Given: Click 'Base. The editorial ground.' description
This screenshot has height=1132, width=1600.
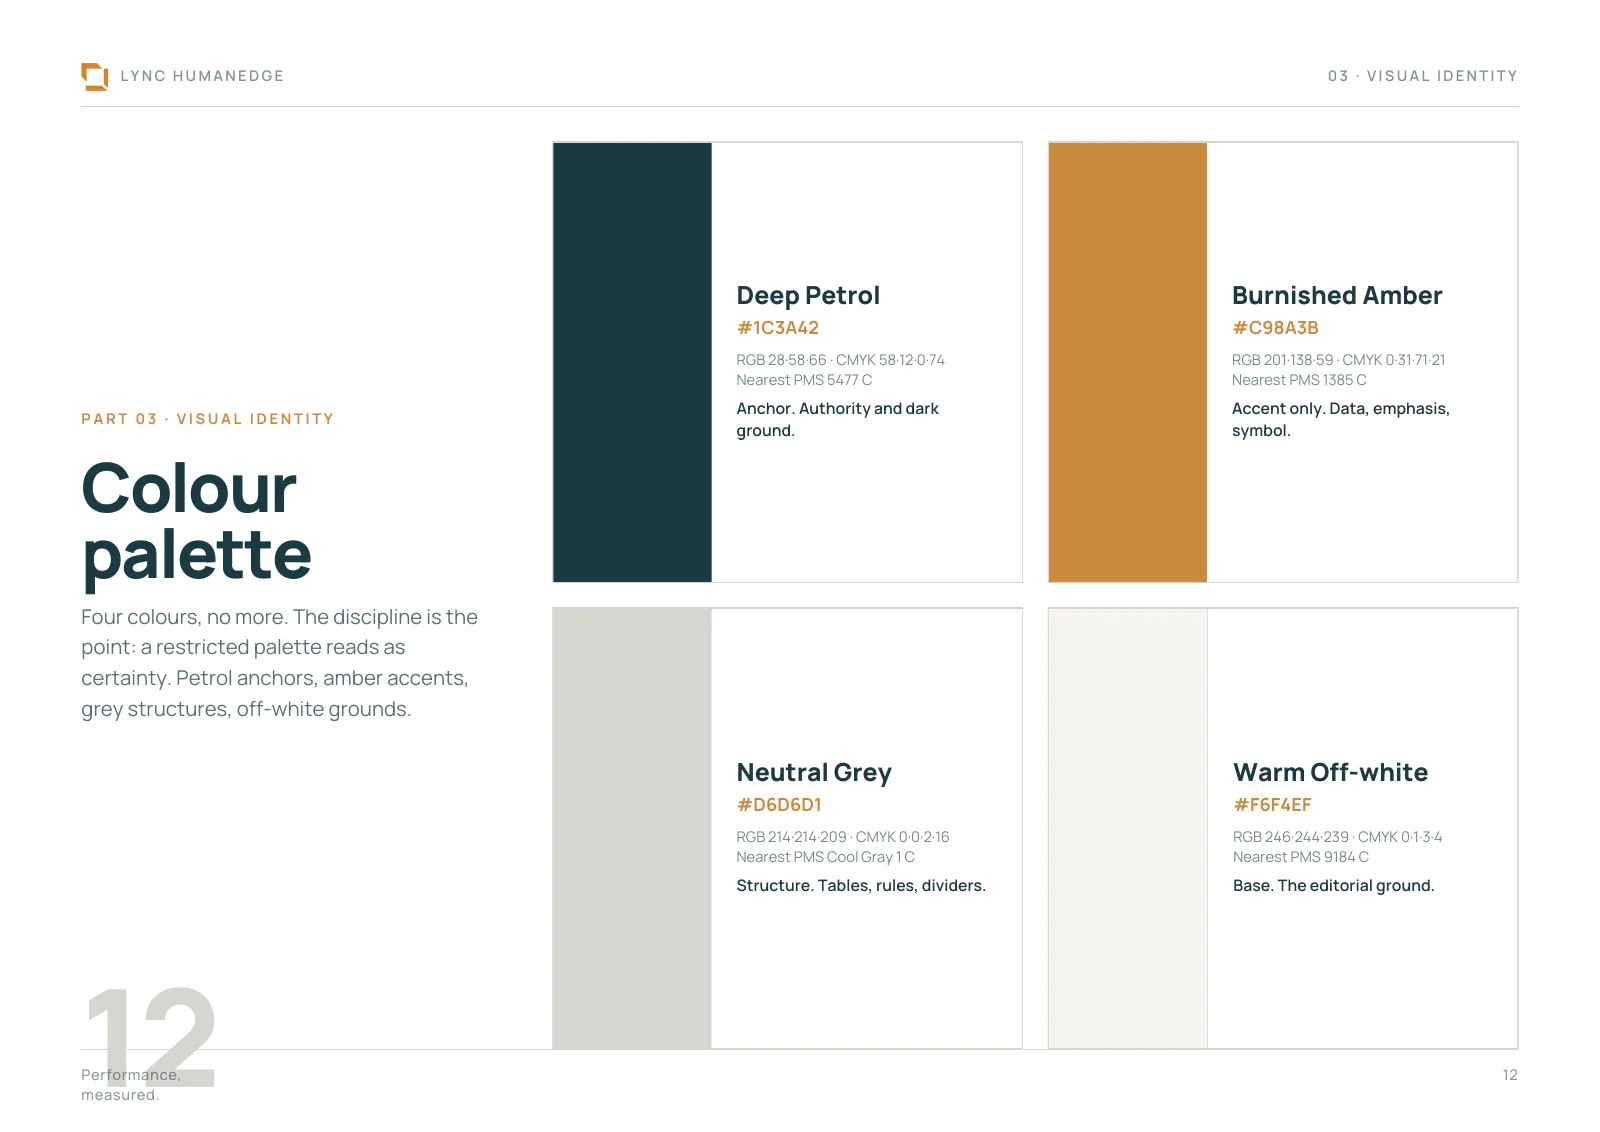Looking at the screenshot, I should (x=1333, y=886).
